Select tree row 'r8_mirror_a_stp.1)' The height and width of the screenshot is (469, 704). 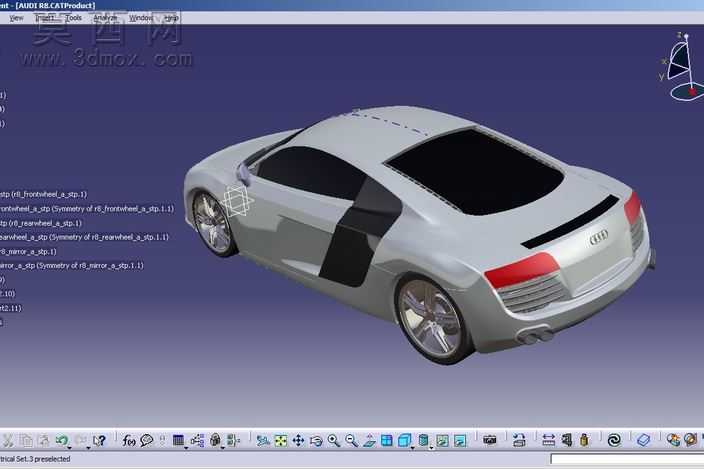coord(28,251)
